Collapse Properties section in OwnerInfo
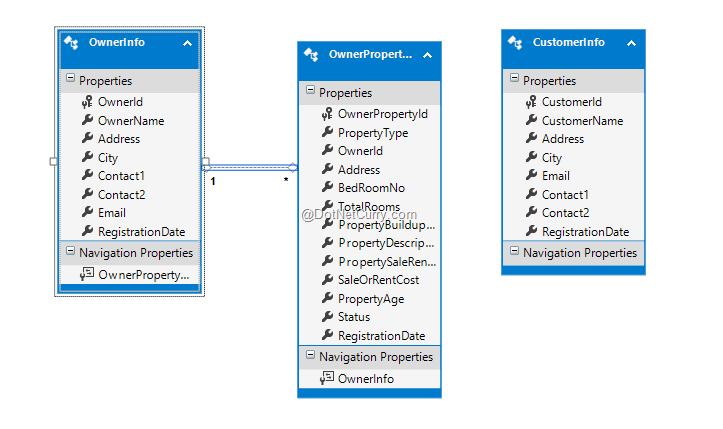Image resolution: width=723 pixels, height=429 pixels. coord(70,80)
